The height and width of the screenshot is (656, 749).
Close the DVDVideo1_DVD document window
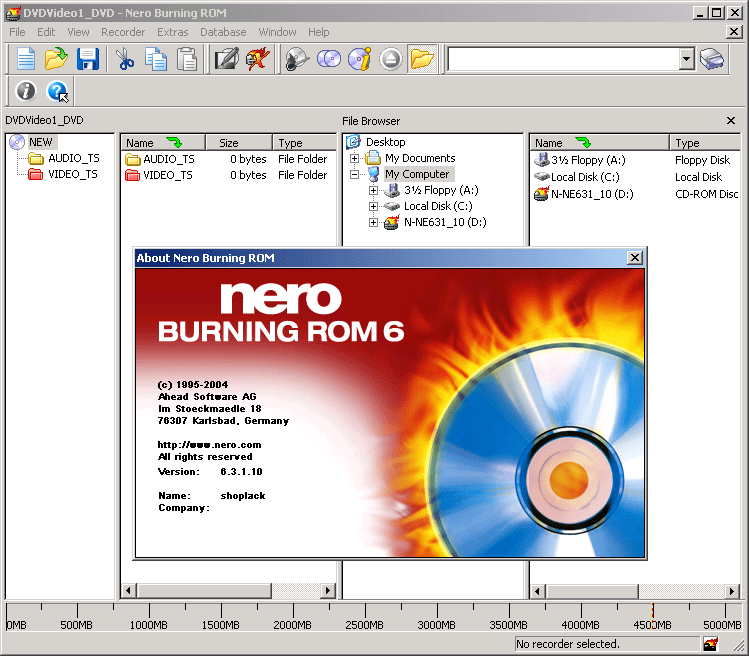click(x=734, y=32)
